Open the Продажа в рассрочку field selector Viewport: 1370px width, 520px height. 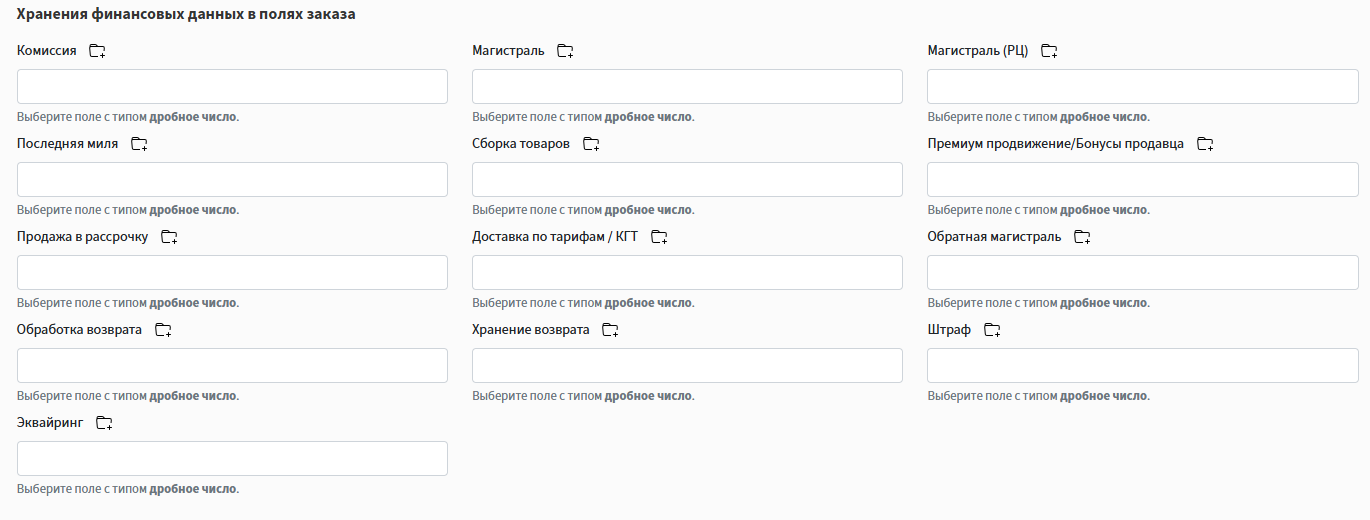232,272
